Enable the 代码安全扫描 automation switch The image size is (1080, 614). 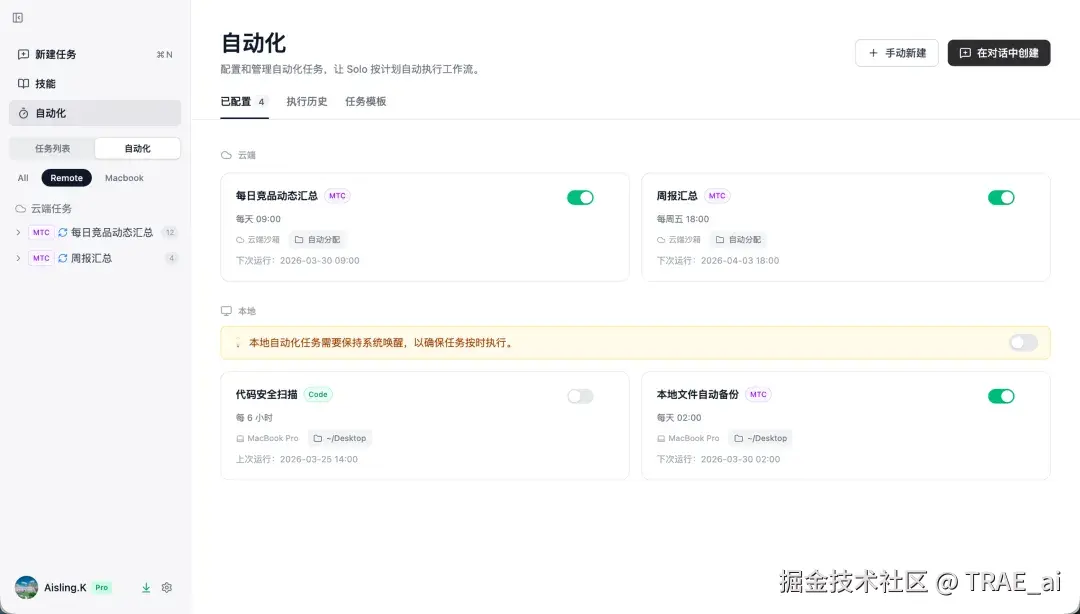click(x=580, y=396)
